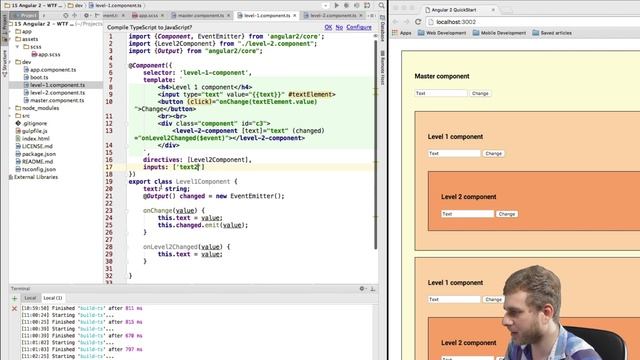The width and height of the screenshot is (640, 360).
Task: Open LICENSE.md in project tree
Action: coord(34,146)
